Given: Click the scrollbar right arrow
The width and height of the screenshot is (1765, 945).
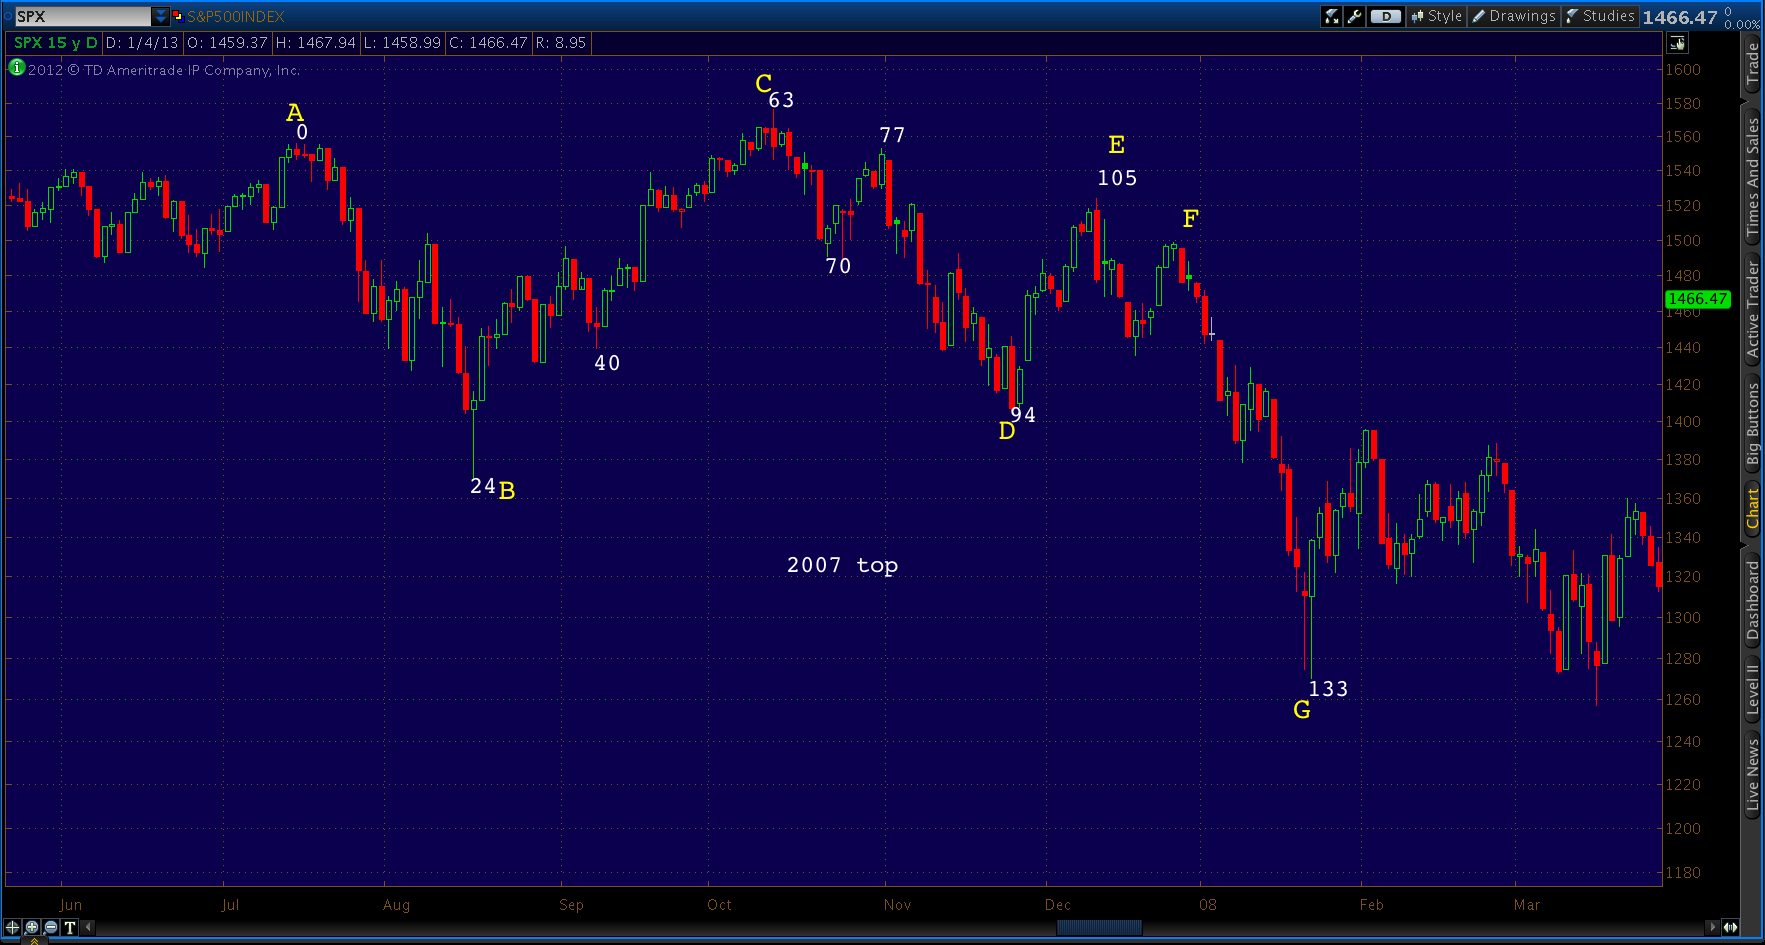Looking at the screenshot, I should pos(1712,927).
